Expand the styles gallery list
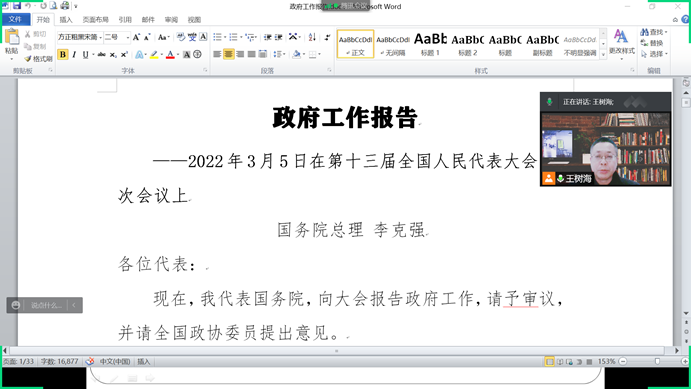Screen dimensions: 691x389 pyautogui.click(x=603, y=54)
